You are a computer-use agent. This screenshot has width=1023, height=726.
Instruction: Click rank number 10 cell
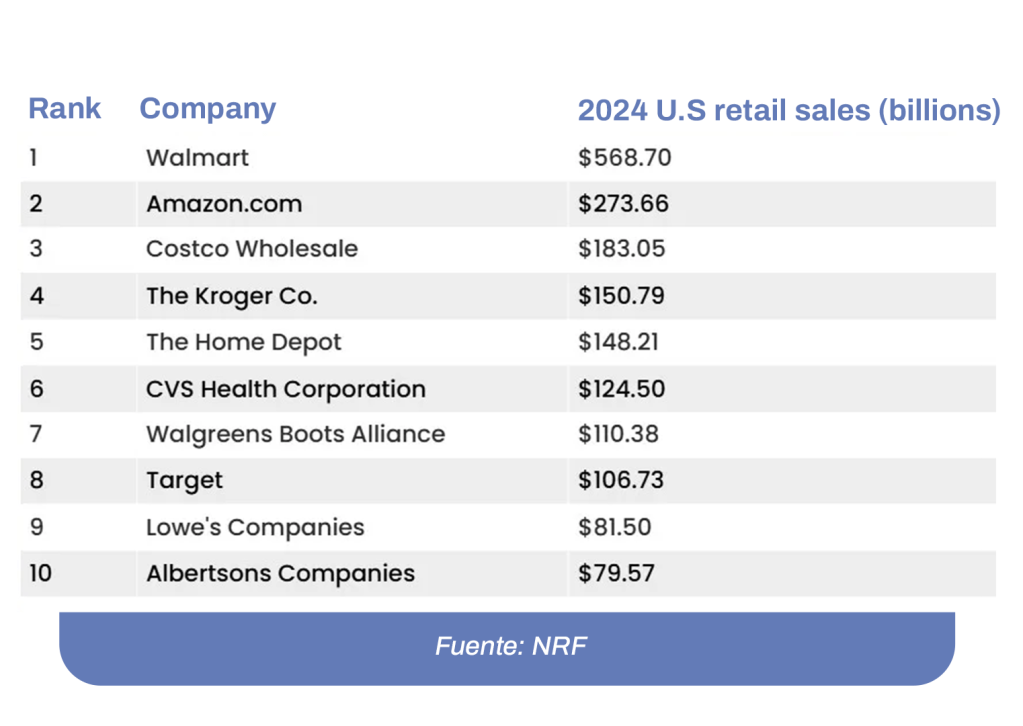42,574
